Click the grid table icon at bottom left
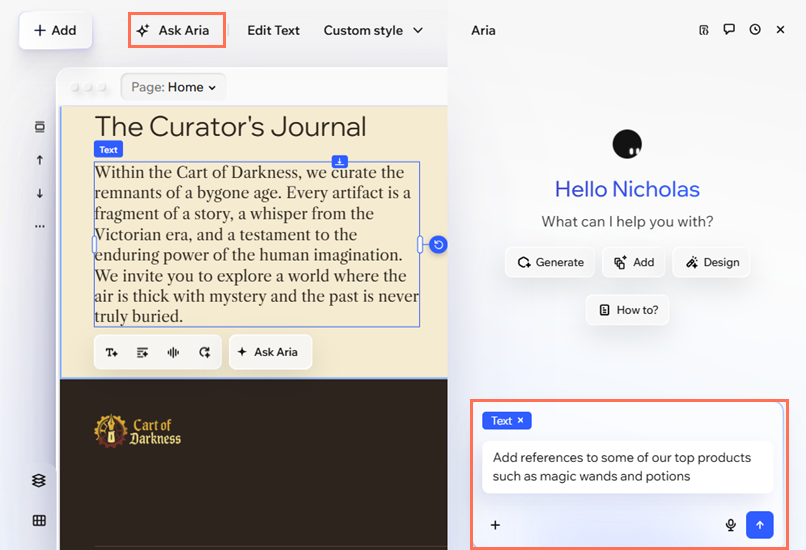This screenshot has width=806, height=550. pyautogui.click(x=39, y=521)
